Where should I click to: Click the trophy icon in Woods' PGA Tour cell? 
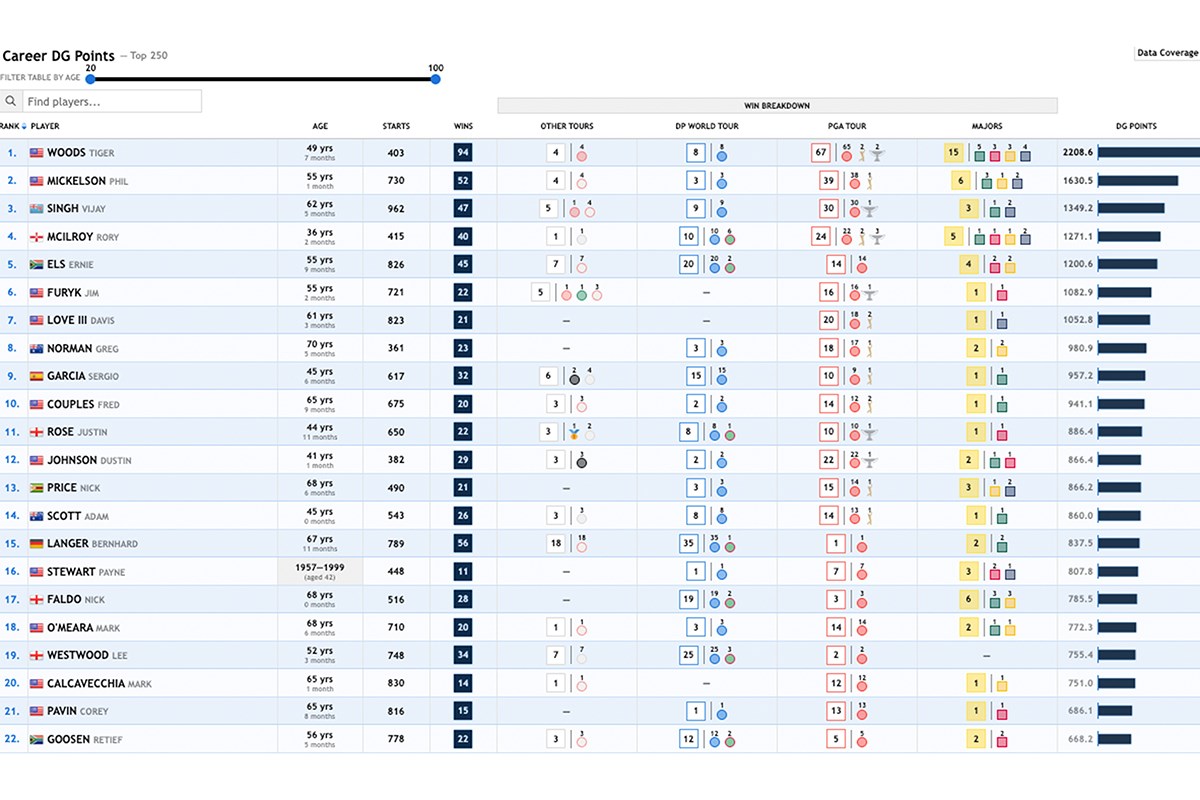(x=876, y=155)
